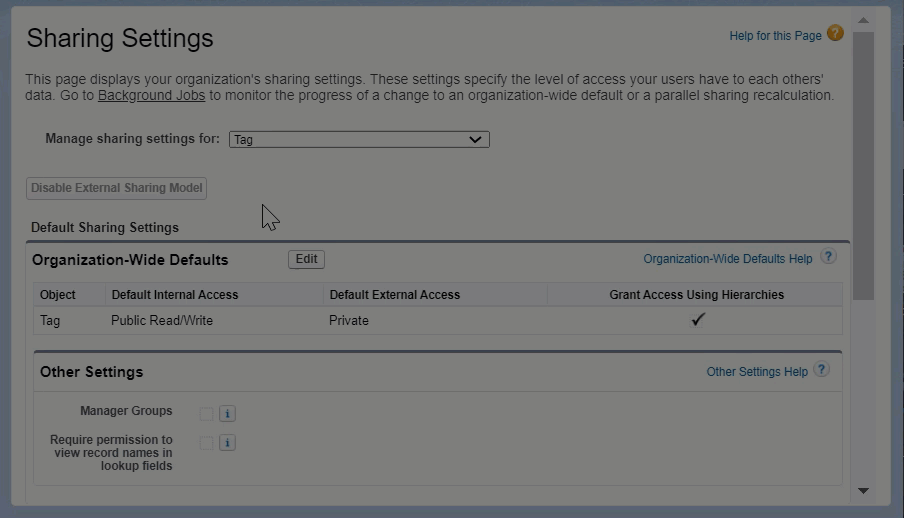
Task: Click the info icon next to Manager Groups
Action: [x=227, y=413]
